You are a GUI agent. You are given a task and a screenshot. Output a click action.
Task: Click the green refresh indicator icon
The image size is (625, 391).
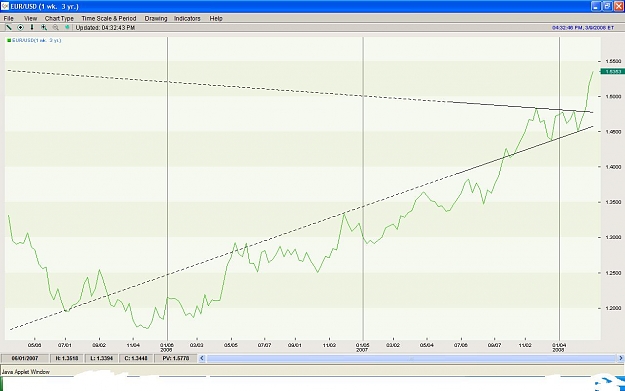tap(67, 28)
